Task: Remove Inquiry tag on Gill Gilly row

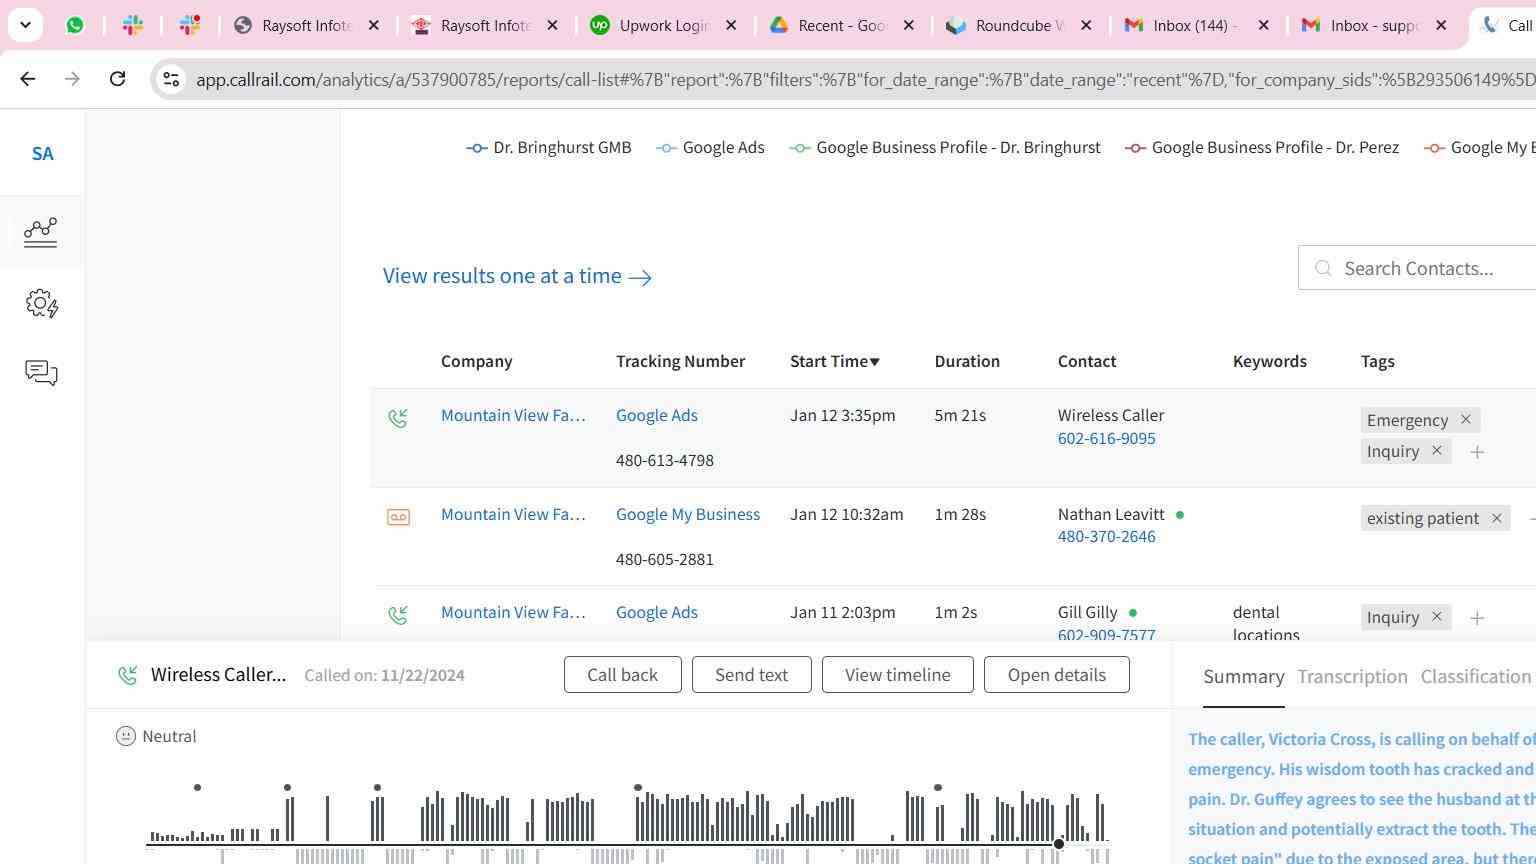Action: coord(1437,617)
